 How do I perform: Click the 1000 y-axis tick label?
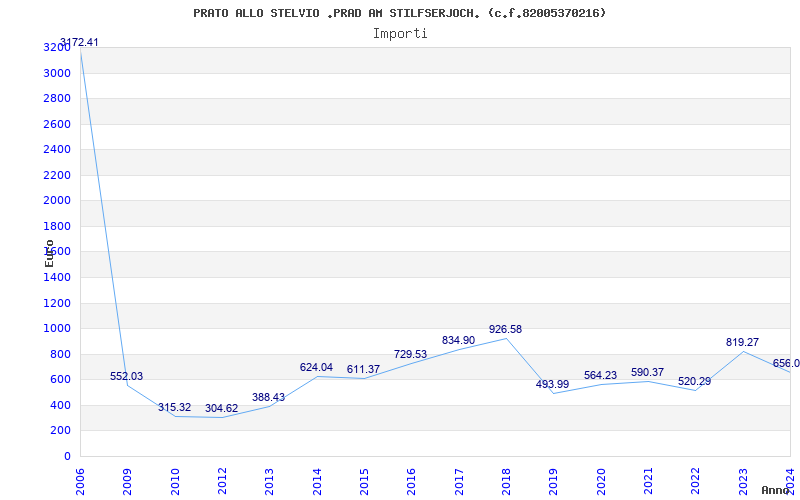pyautogui.click(x=57, y=329)
